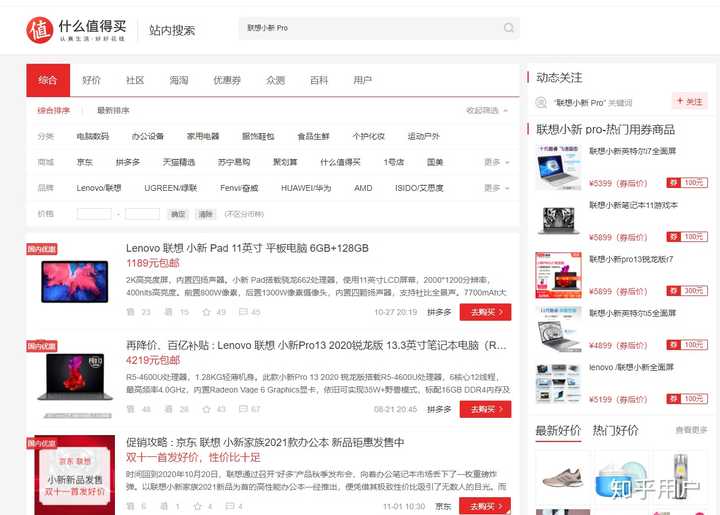Open the 小新Pro13 2020锐龙版 title link
Viewport: 720px width, 515px height.
[x=316, y=346]
